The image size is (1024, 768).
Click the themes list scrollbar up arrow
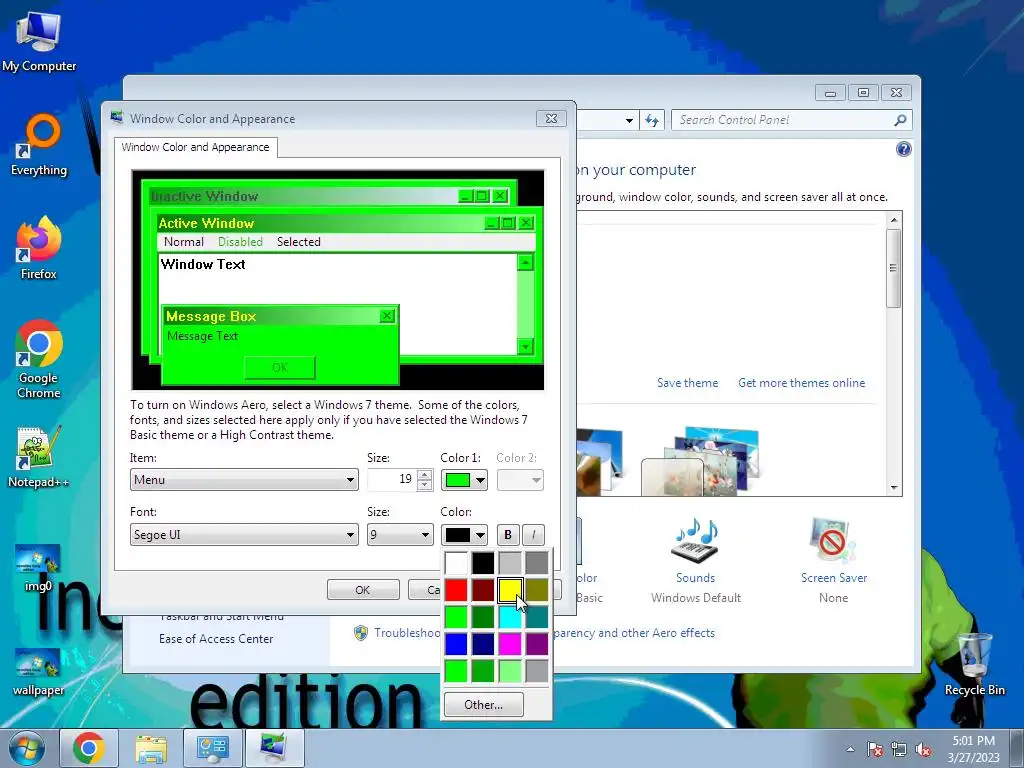coord(894,220)
